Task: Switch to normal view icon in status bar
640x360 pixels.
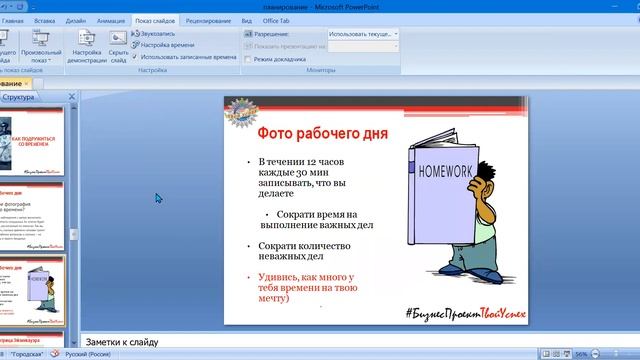Action: pos(546,354)
